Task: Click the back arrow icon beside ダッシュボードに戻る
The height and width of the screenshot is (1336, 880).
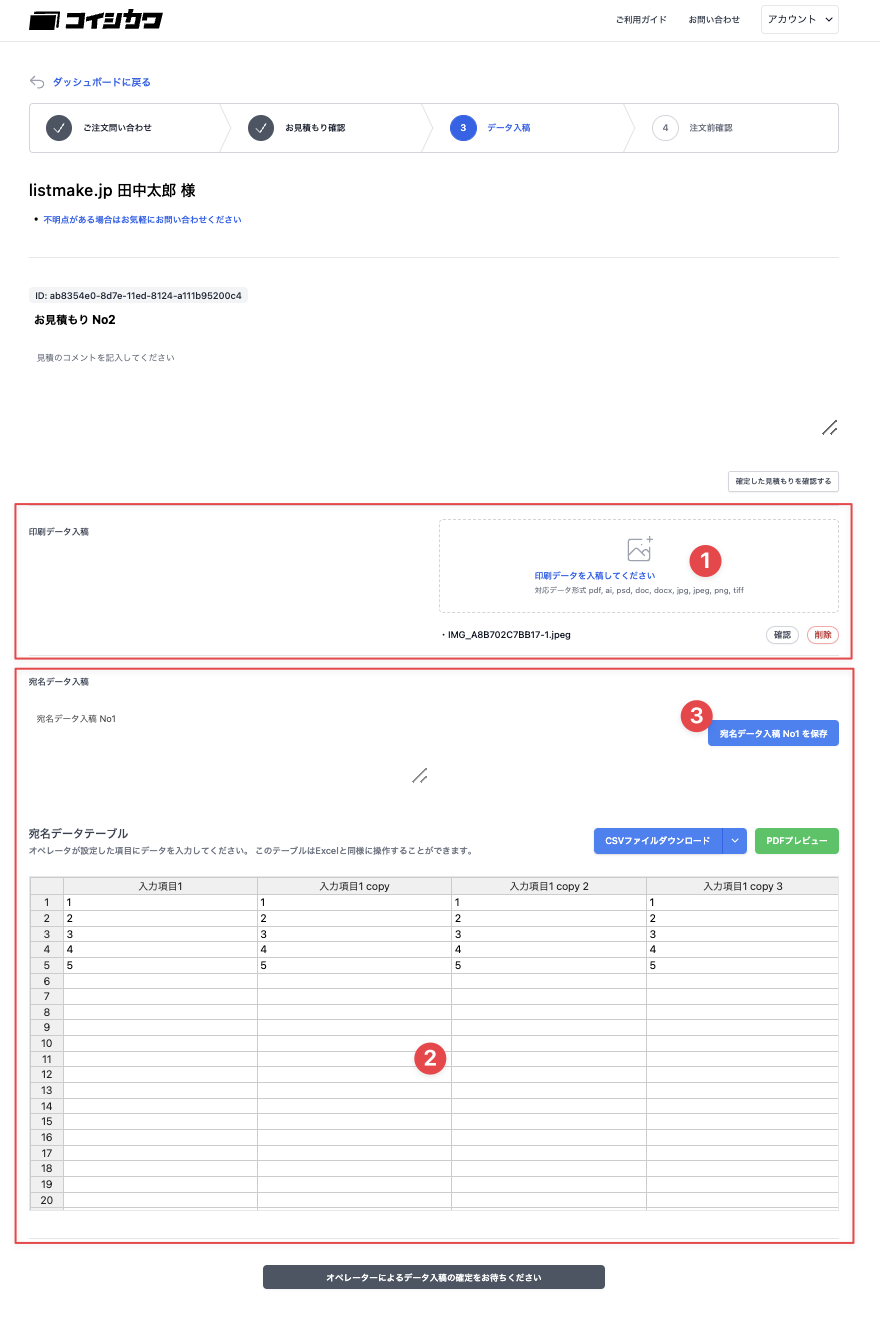Action: (37, 82)
